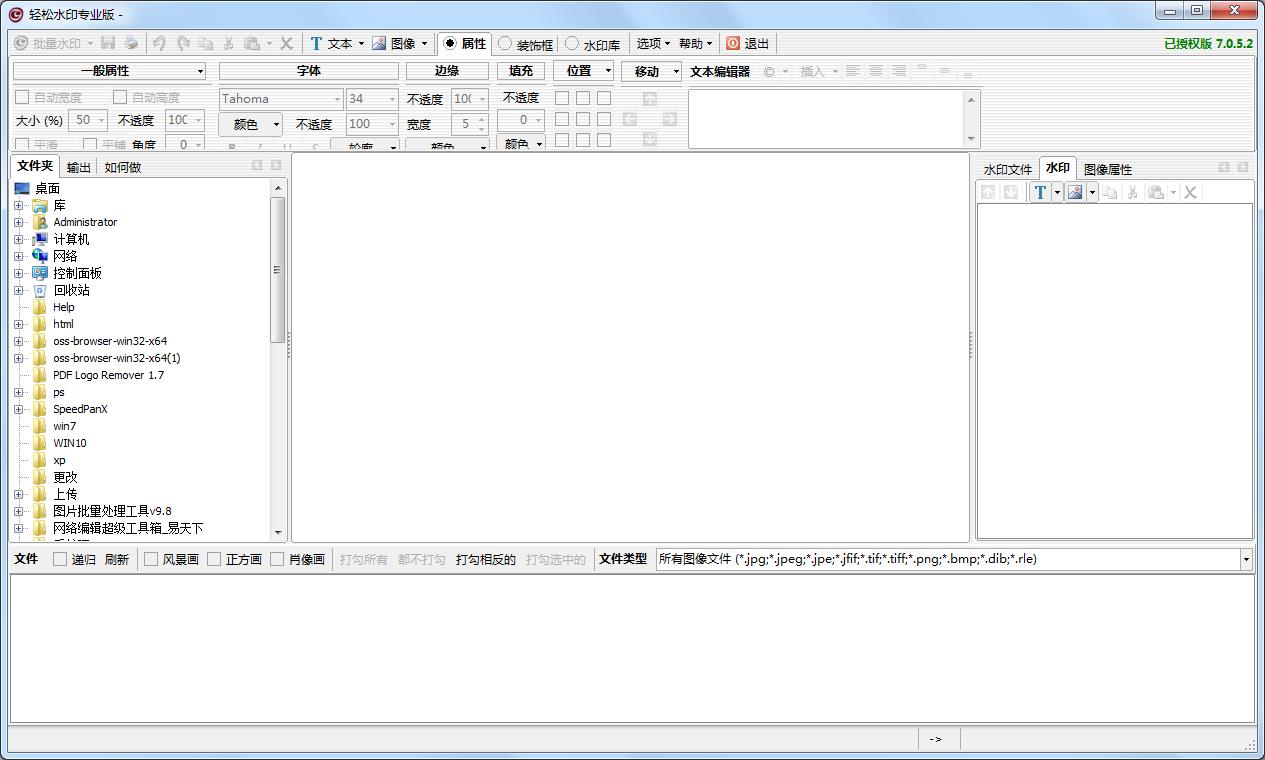1265x760 pixels.
Task: Toggle the 递归 checkbox
Action: click(x=60, y=559)
